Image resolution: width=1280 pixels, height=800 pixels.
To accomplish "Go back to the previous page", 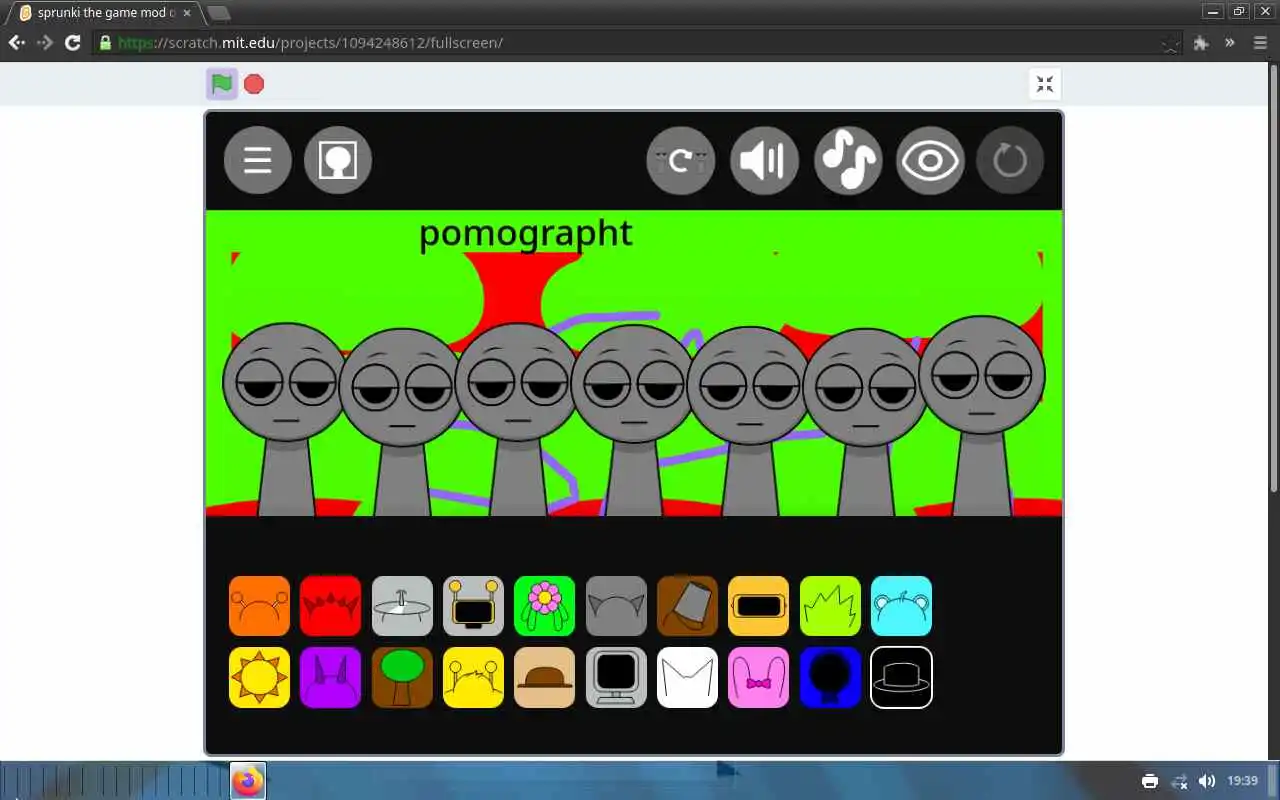I will click(x=17, y=43).
